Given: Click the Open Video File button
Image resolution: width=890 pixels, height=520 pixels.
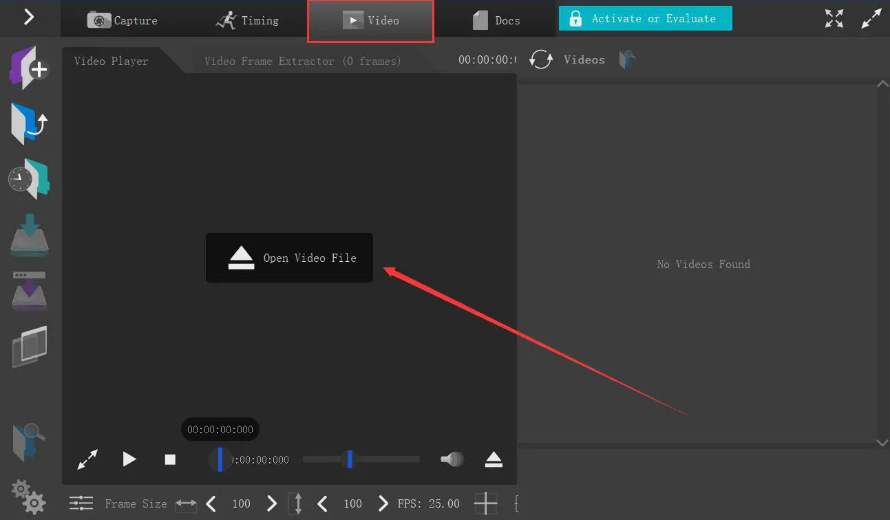Looking at the screenshot, I should pos(289,258).
